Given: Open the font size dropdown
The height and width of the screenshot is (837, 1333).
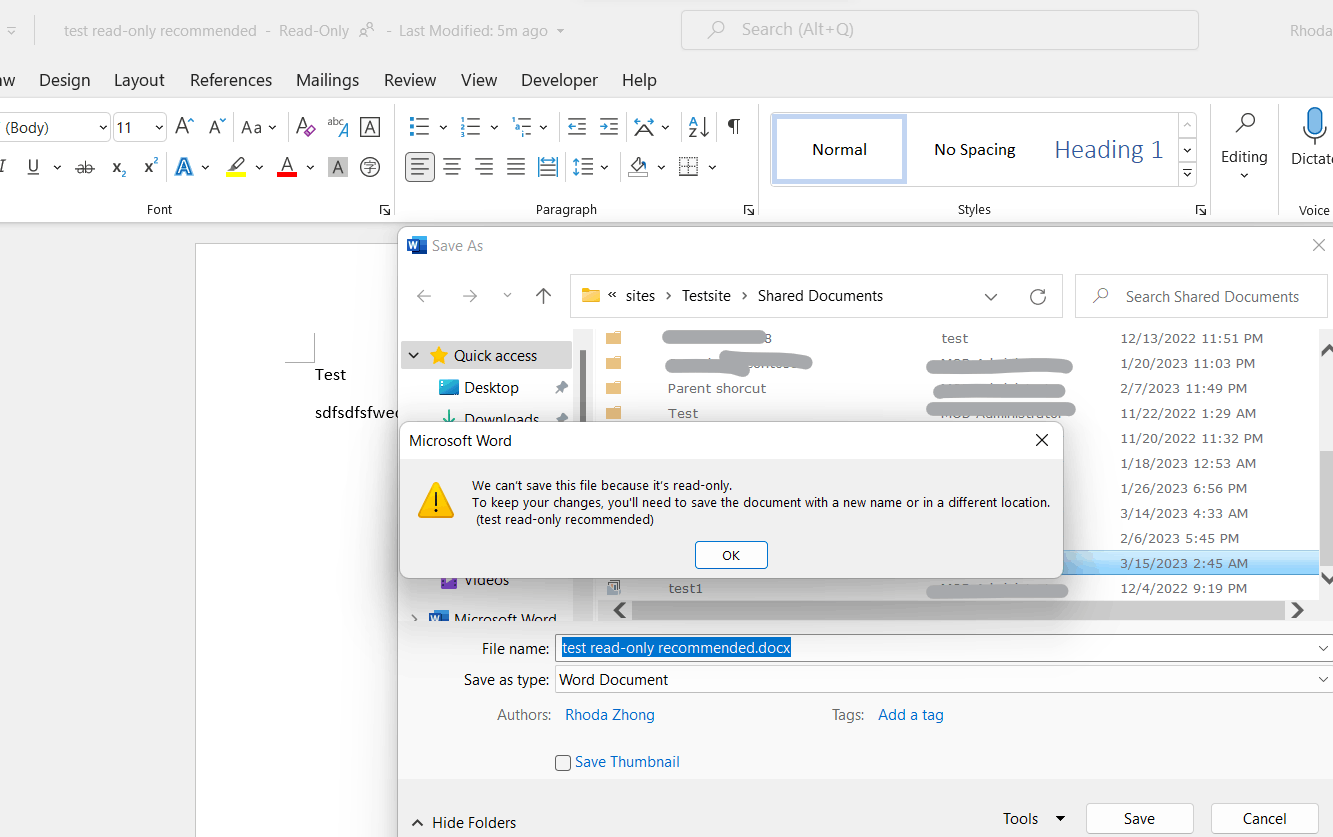Looking at the screenshot, I should point(159,127).
